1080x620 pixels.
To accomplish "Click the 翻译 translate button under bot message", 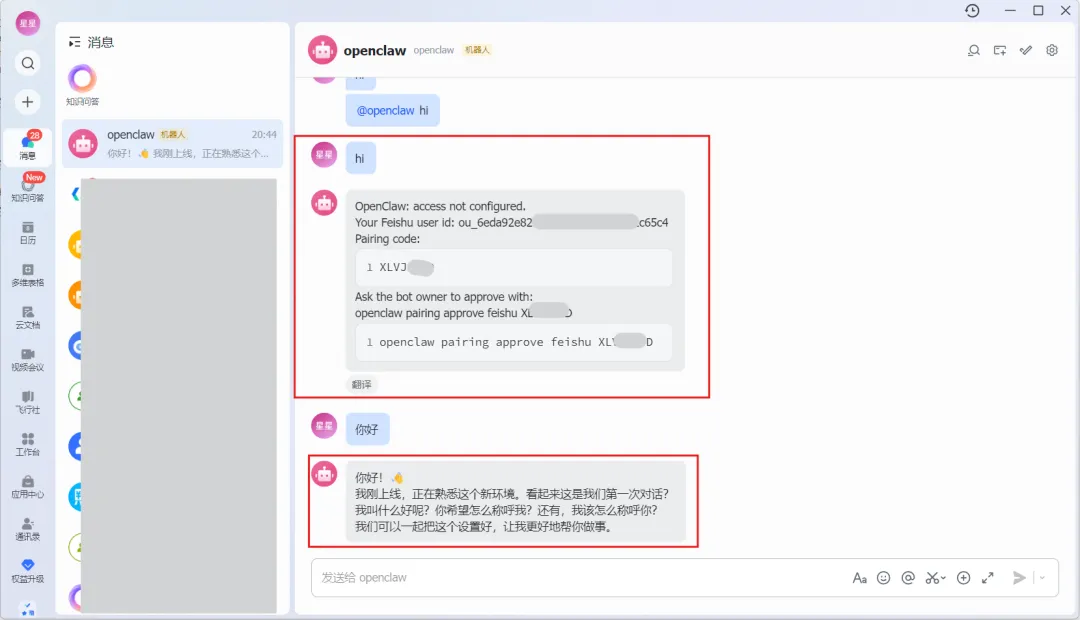I will point(362,384).
